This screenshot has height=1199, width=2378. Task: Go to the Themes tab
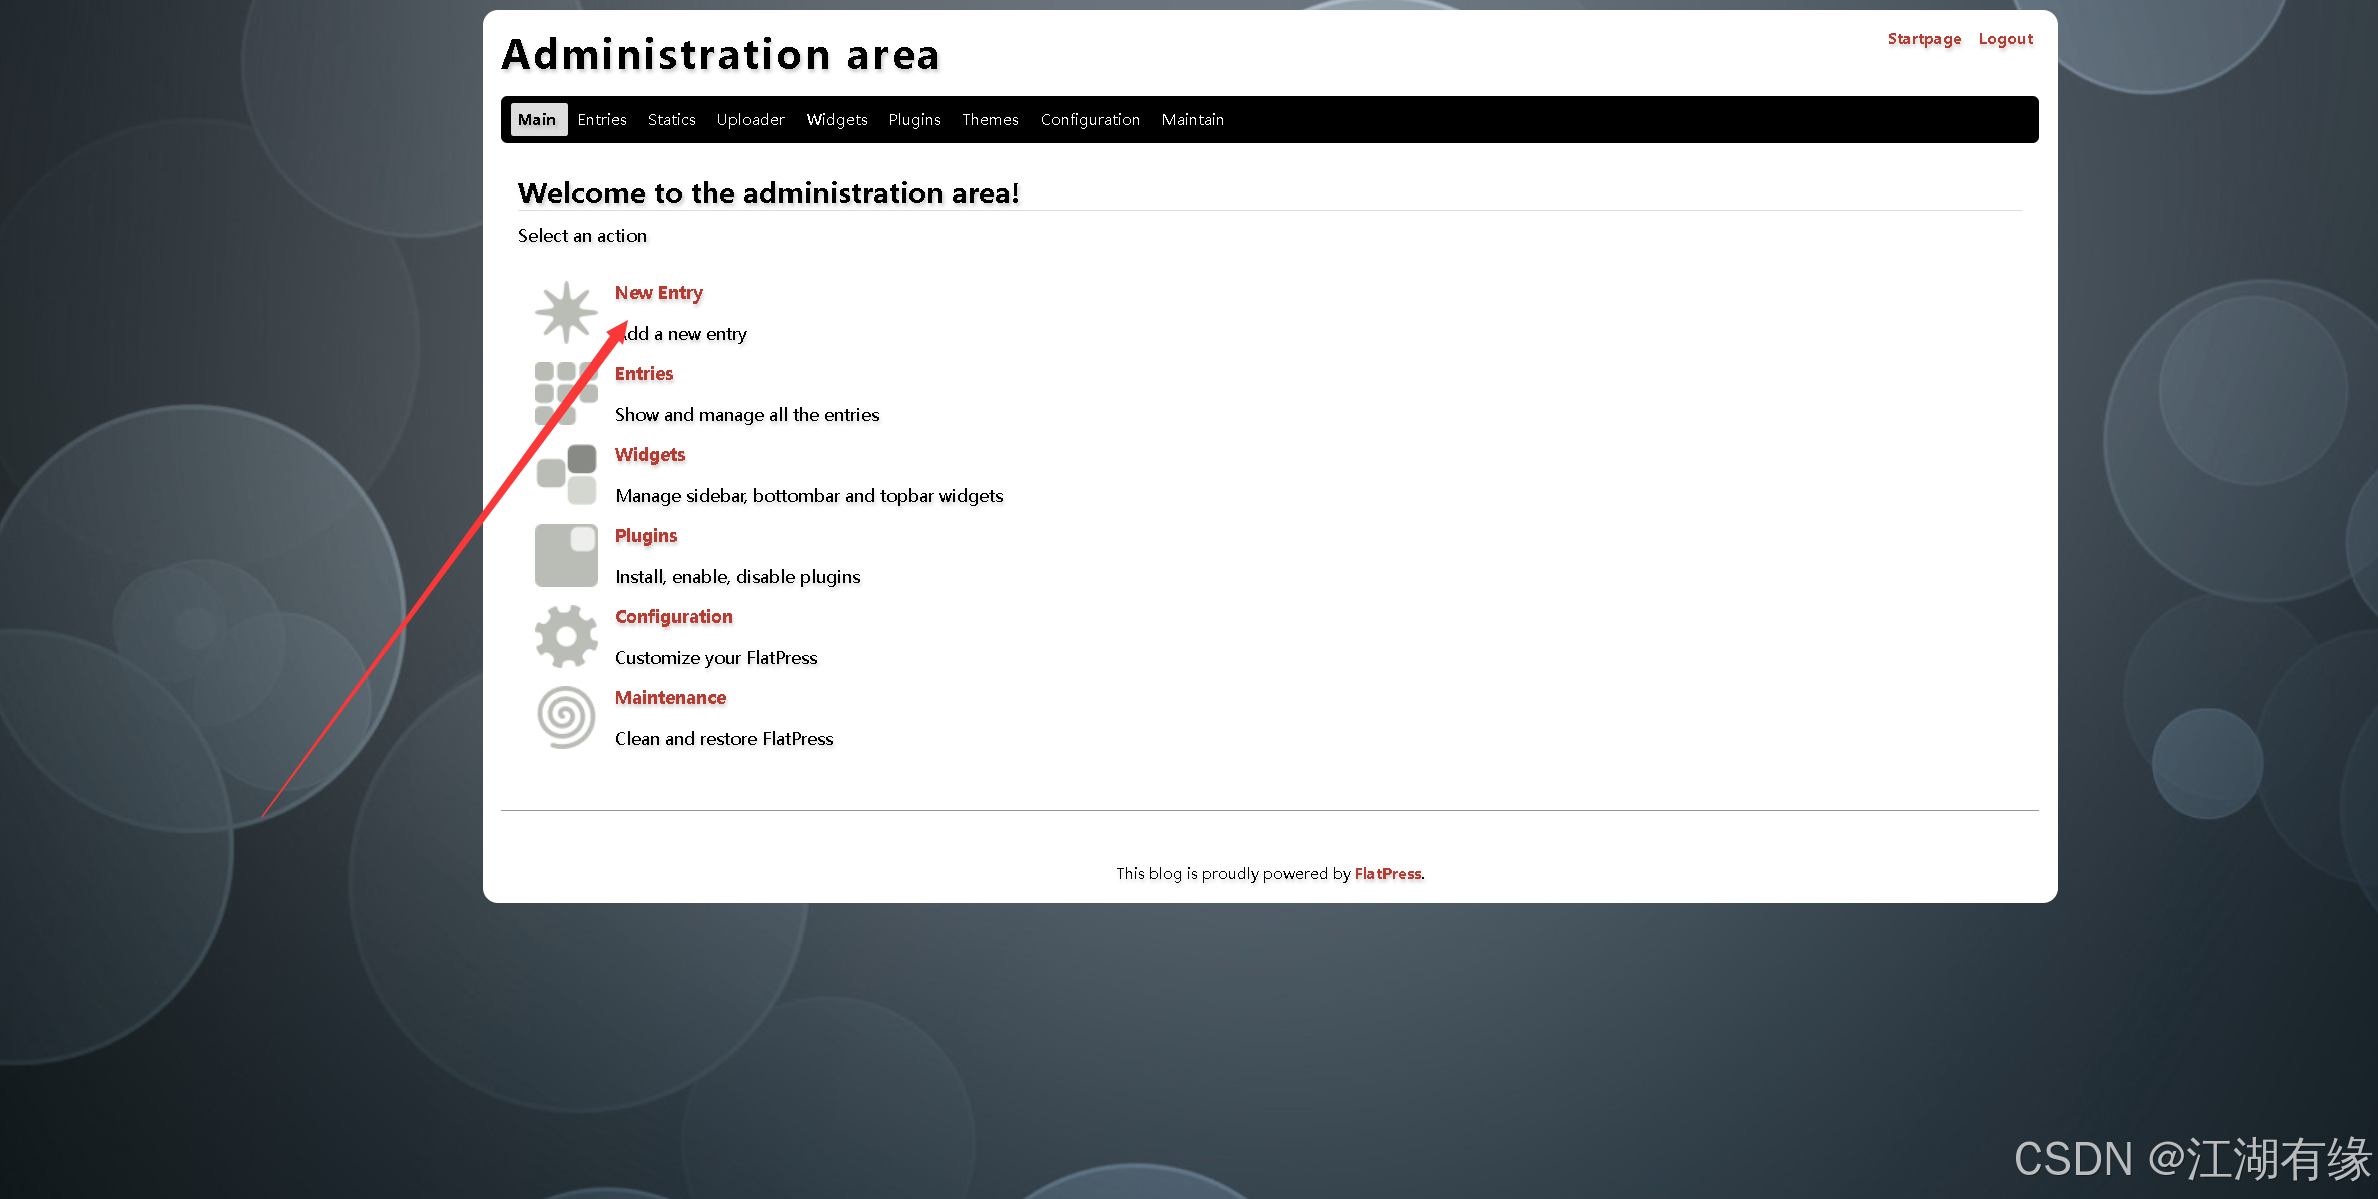990,120
